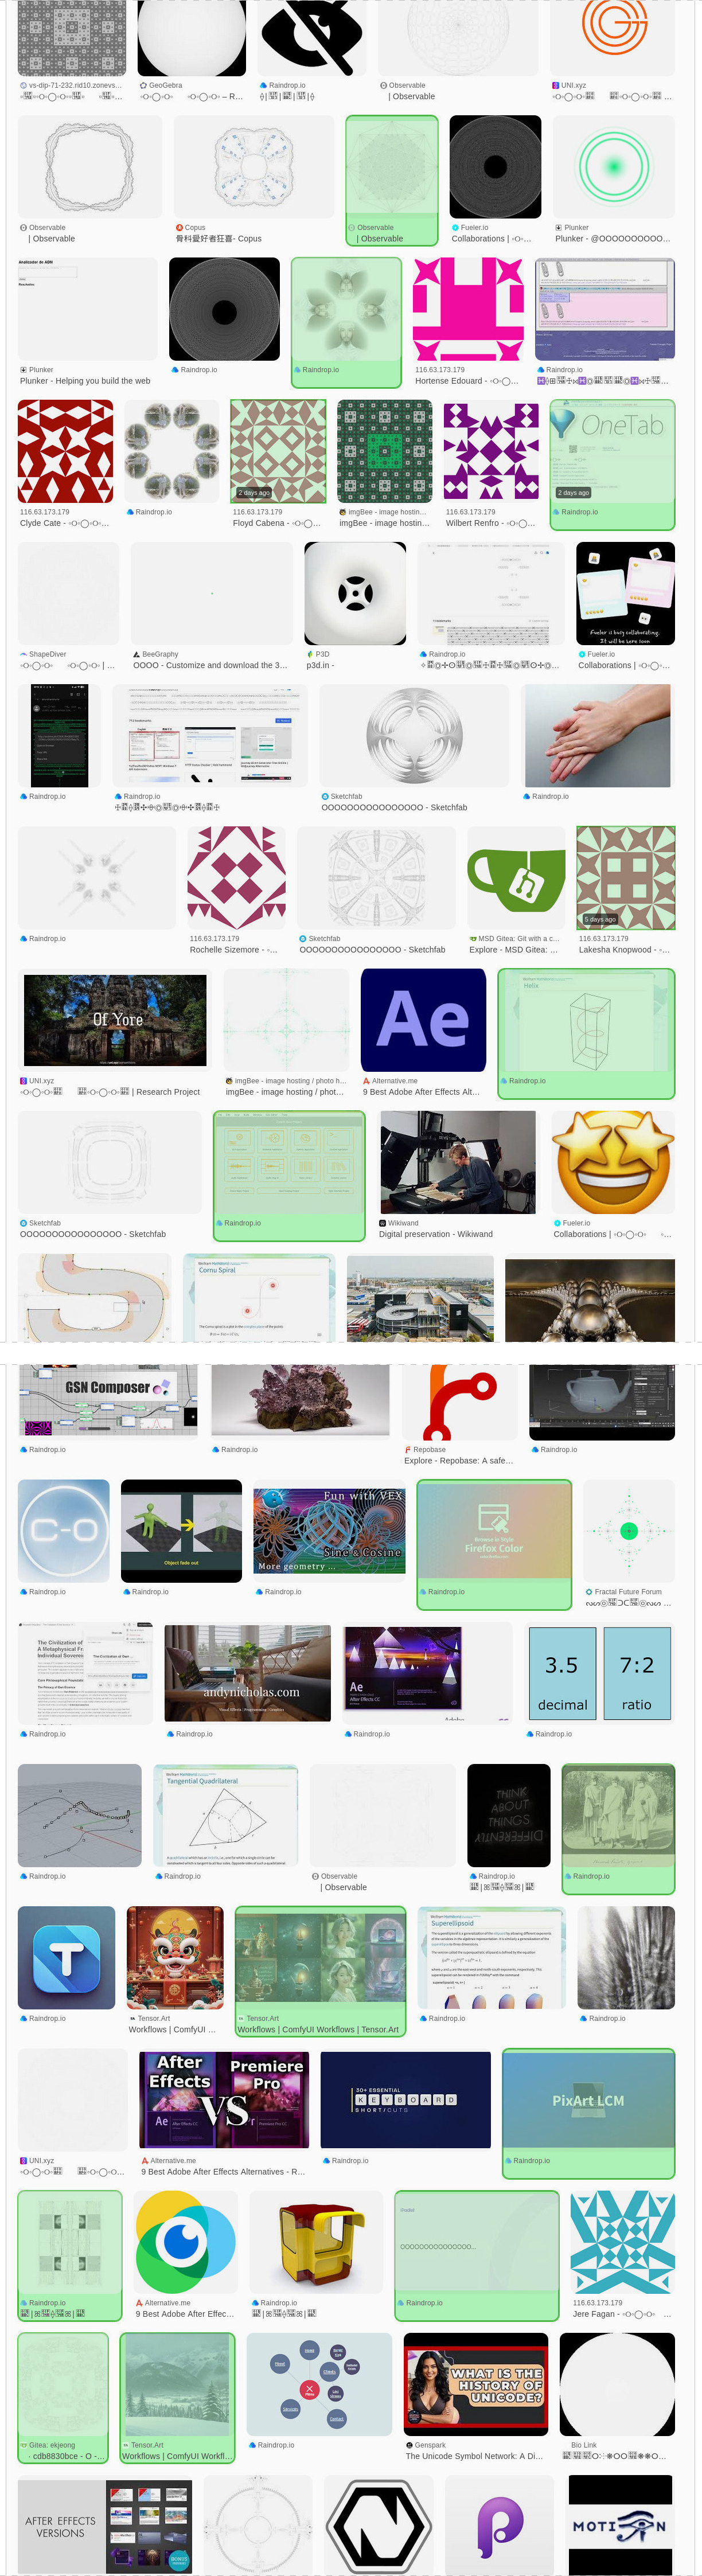Viewport: 702px width, 2576px height.
Task: Open the hands photo Raindrop.io thumbnail
Action: click(x=597, y=735)
